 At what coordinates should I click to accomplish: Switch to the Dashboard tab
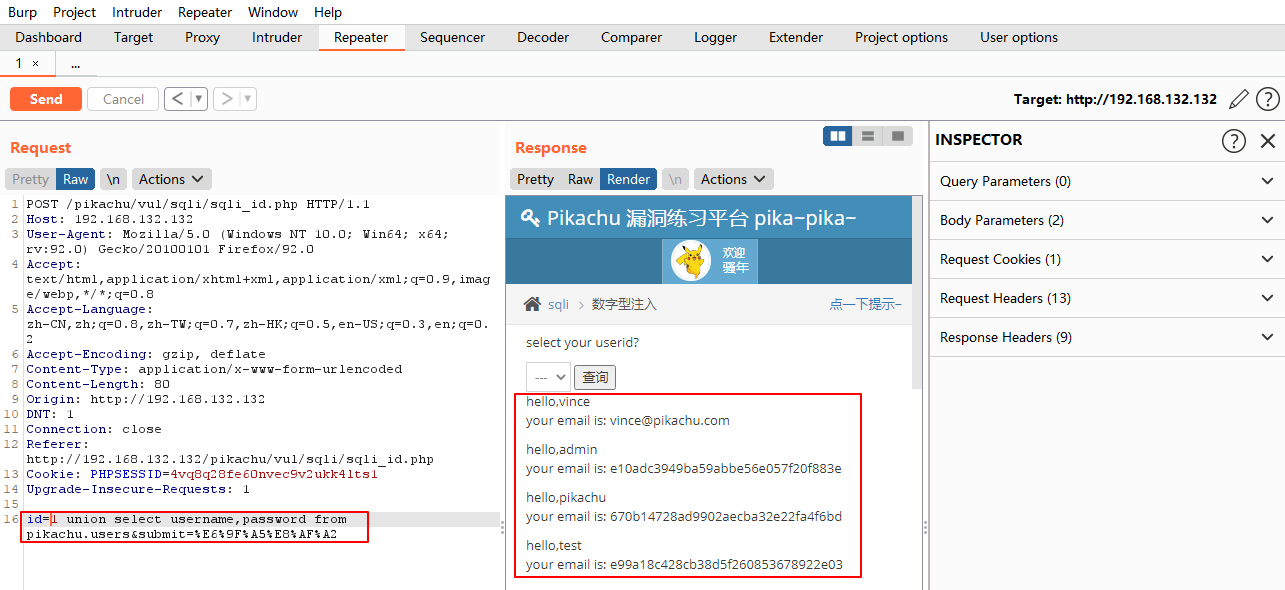49,37
